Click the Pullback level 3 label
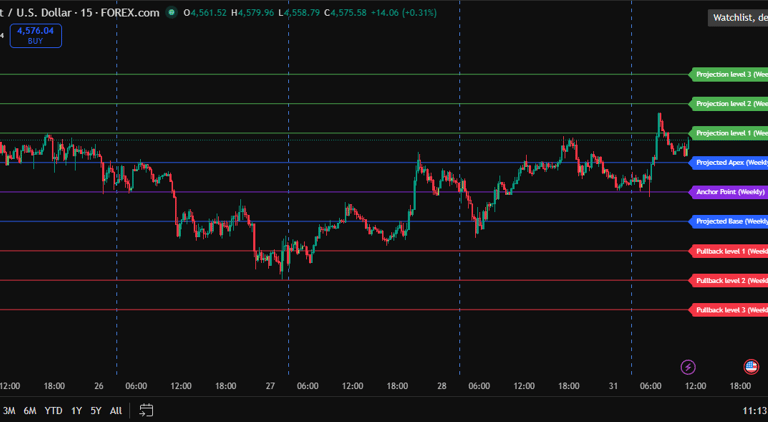Viewport: 768px width, 422px height. coord(728,310)
